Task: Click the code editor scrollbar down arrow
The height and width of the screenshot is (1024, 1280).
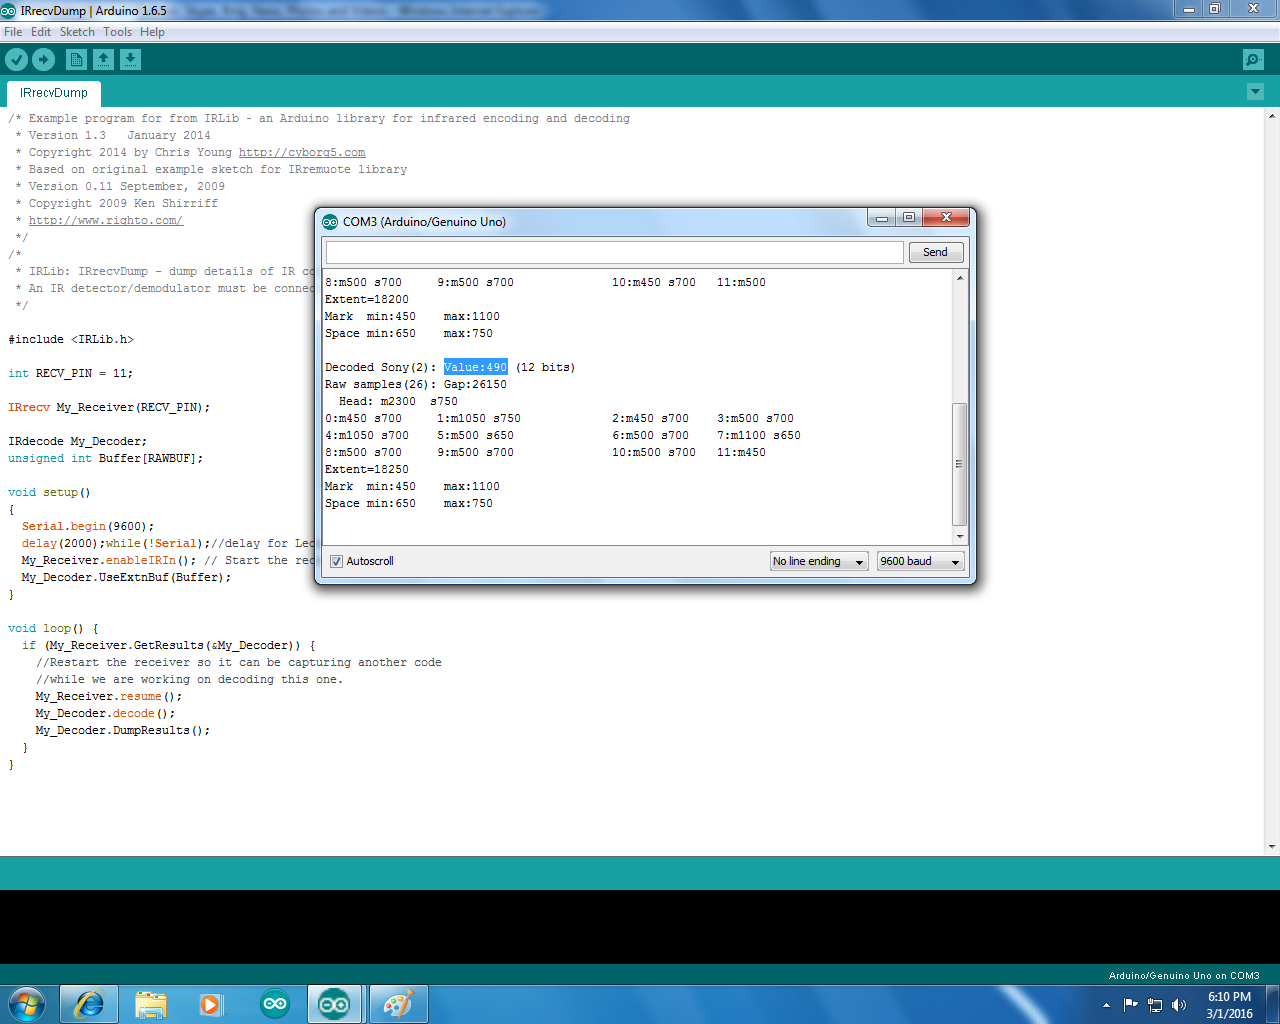Action: [1272, 847]
